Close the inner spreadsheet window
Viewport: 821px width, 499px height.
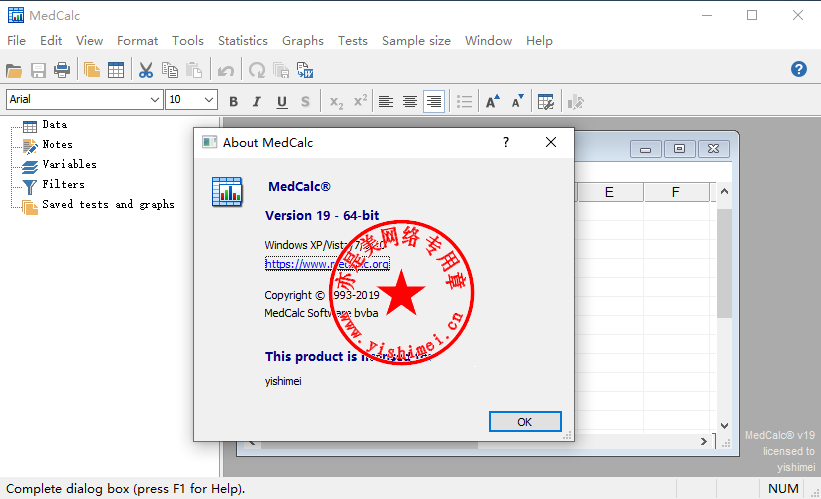click(x=713, y=149)
